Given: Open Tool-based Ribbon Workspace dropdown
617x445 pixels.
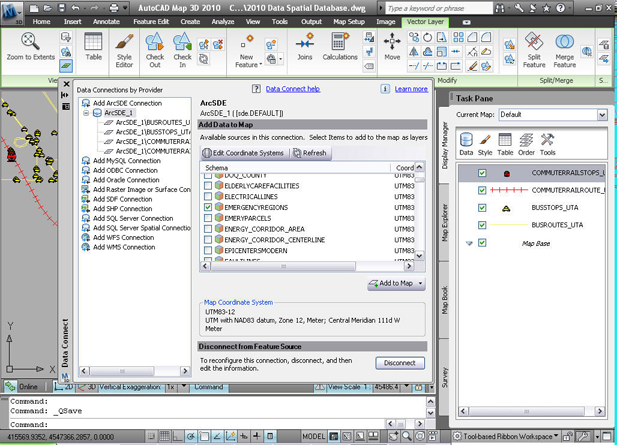Looking at the screenshot, I should click(x=556, y=436).
